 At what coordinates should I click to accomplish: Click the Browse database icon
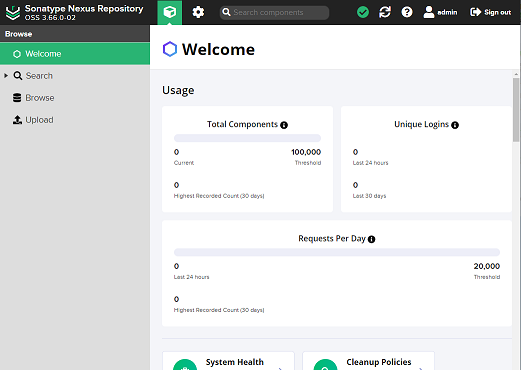tap(17, 98)
